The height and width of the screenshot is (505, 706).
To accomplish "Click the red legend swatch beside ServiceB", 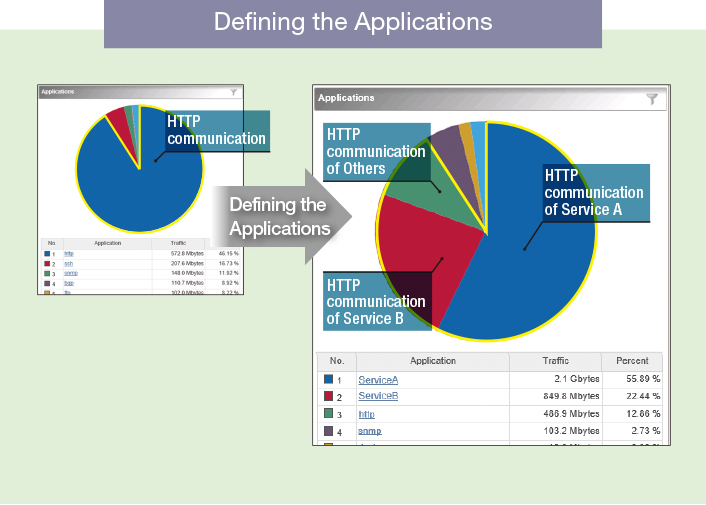I will 328,396.
